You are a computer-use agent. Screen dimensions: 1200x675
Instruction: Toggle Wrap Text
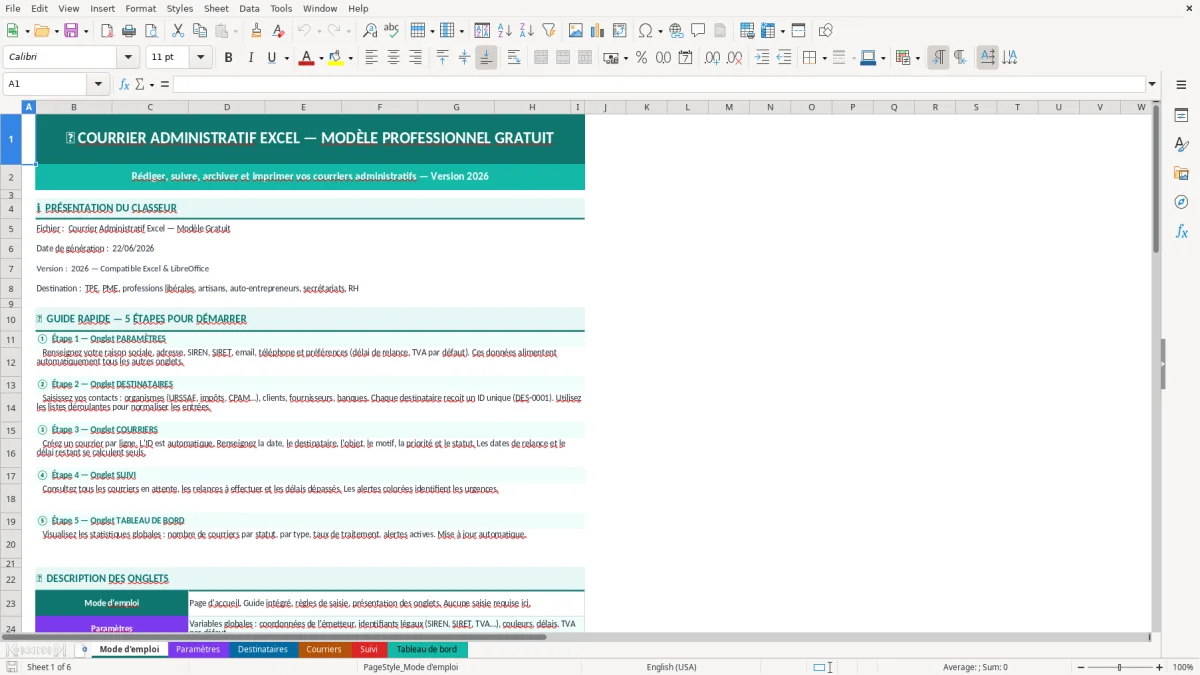pos(514,58)
